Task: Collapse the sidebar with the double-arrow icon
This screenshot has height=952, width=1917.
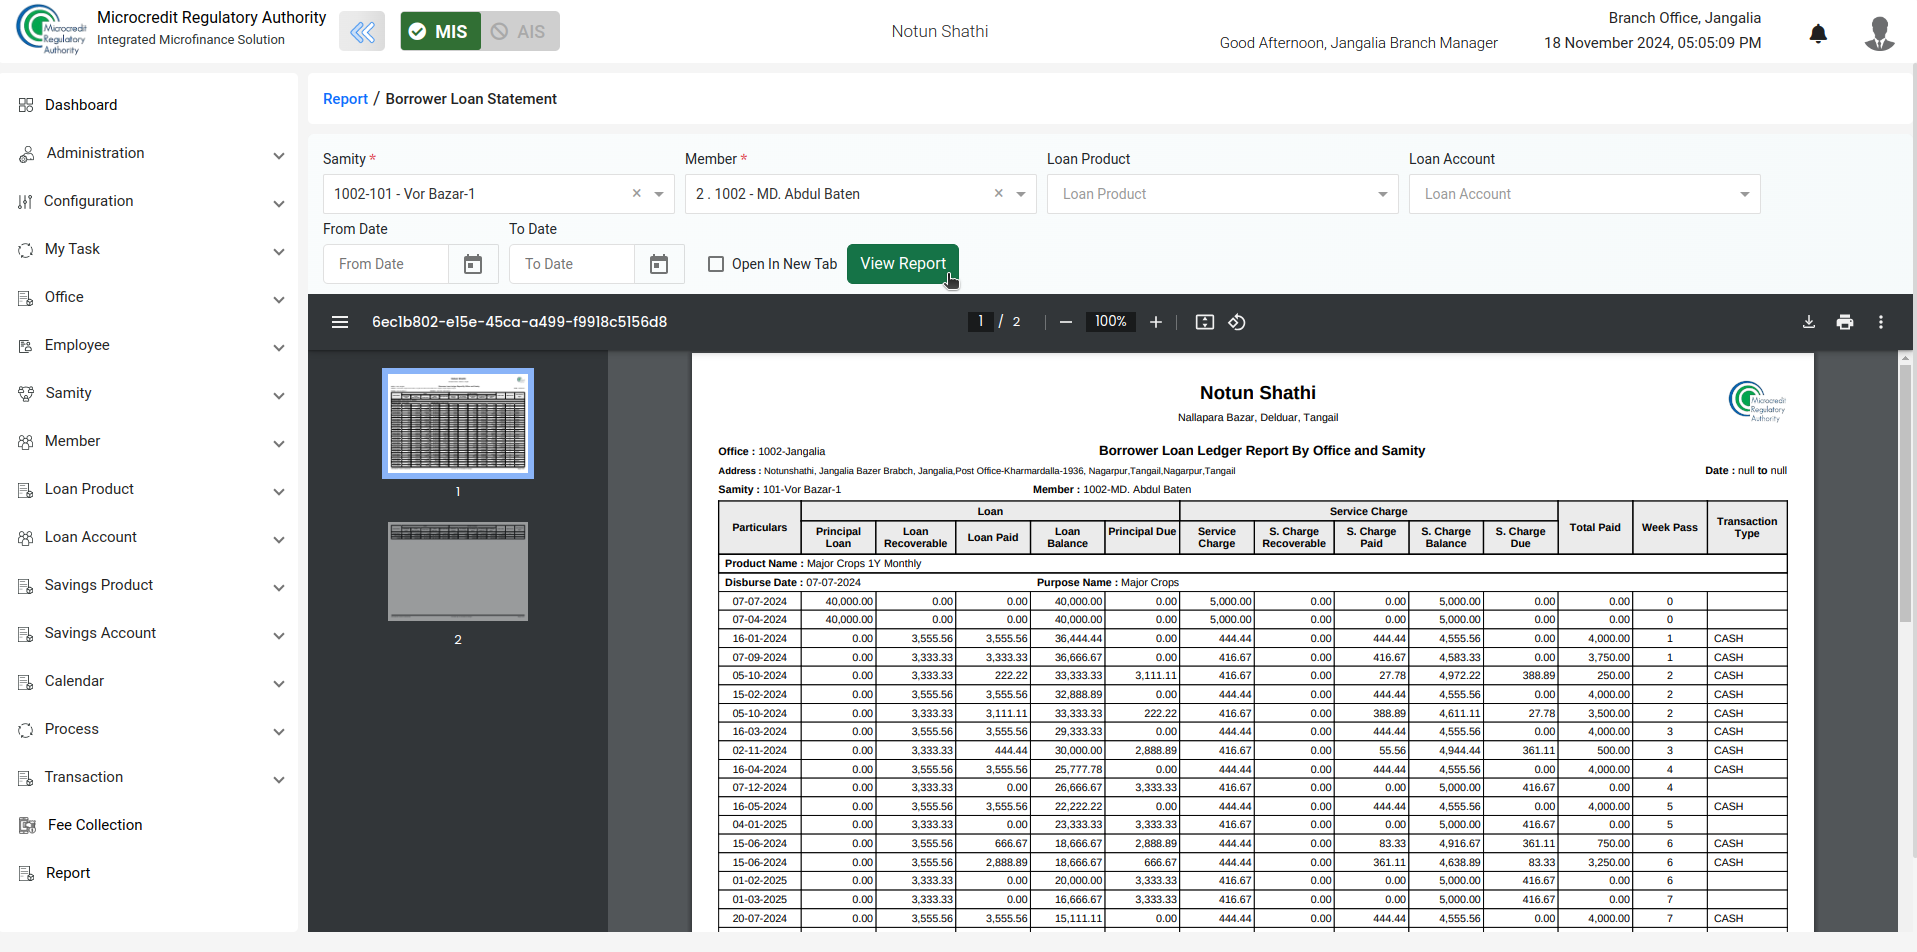Action: click(362, 32)
